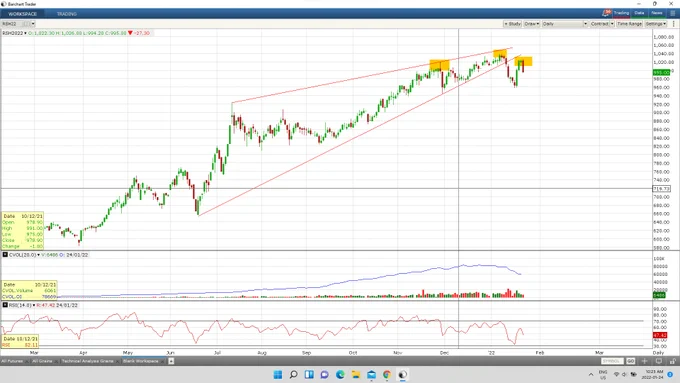This screenshot has height=383, width=680.
Task: Click the Barchart Trader taskbar icon
Action: (402, 374)
